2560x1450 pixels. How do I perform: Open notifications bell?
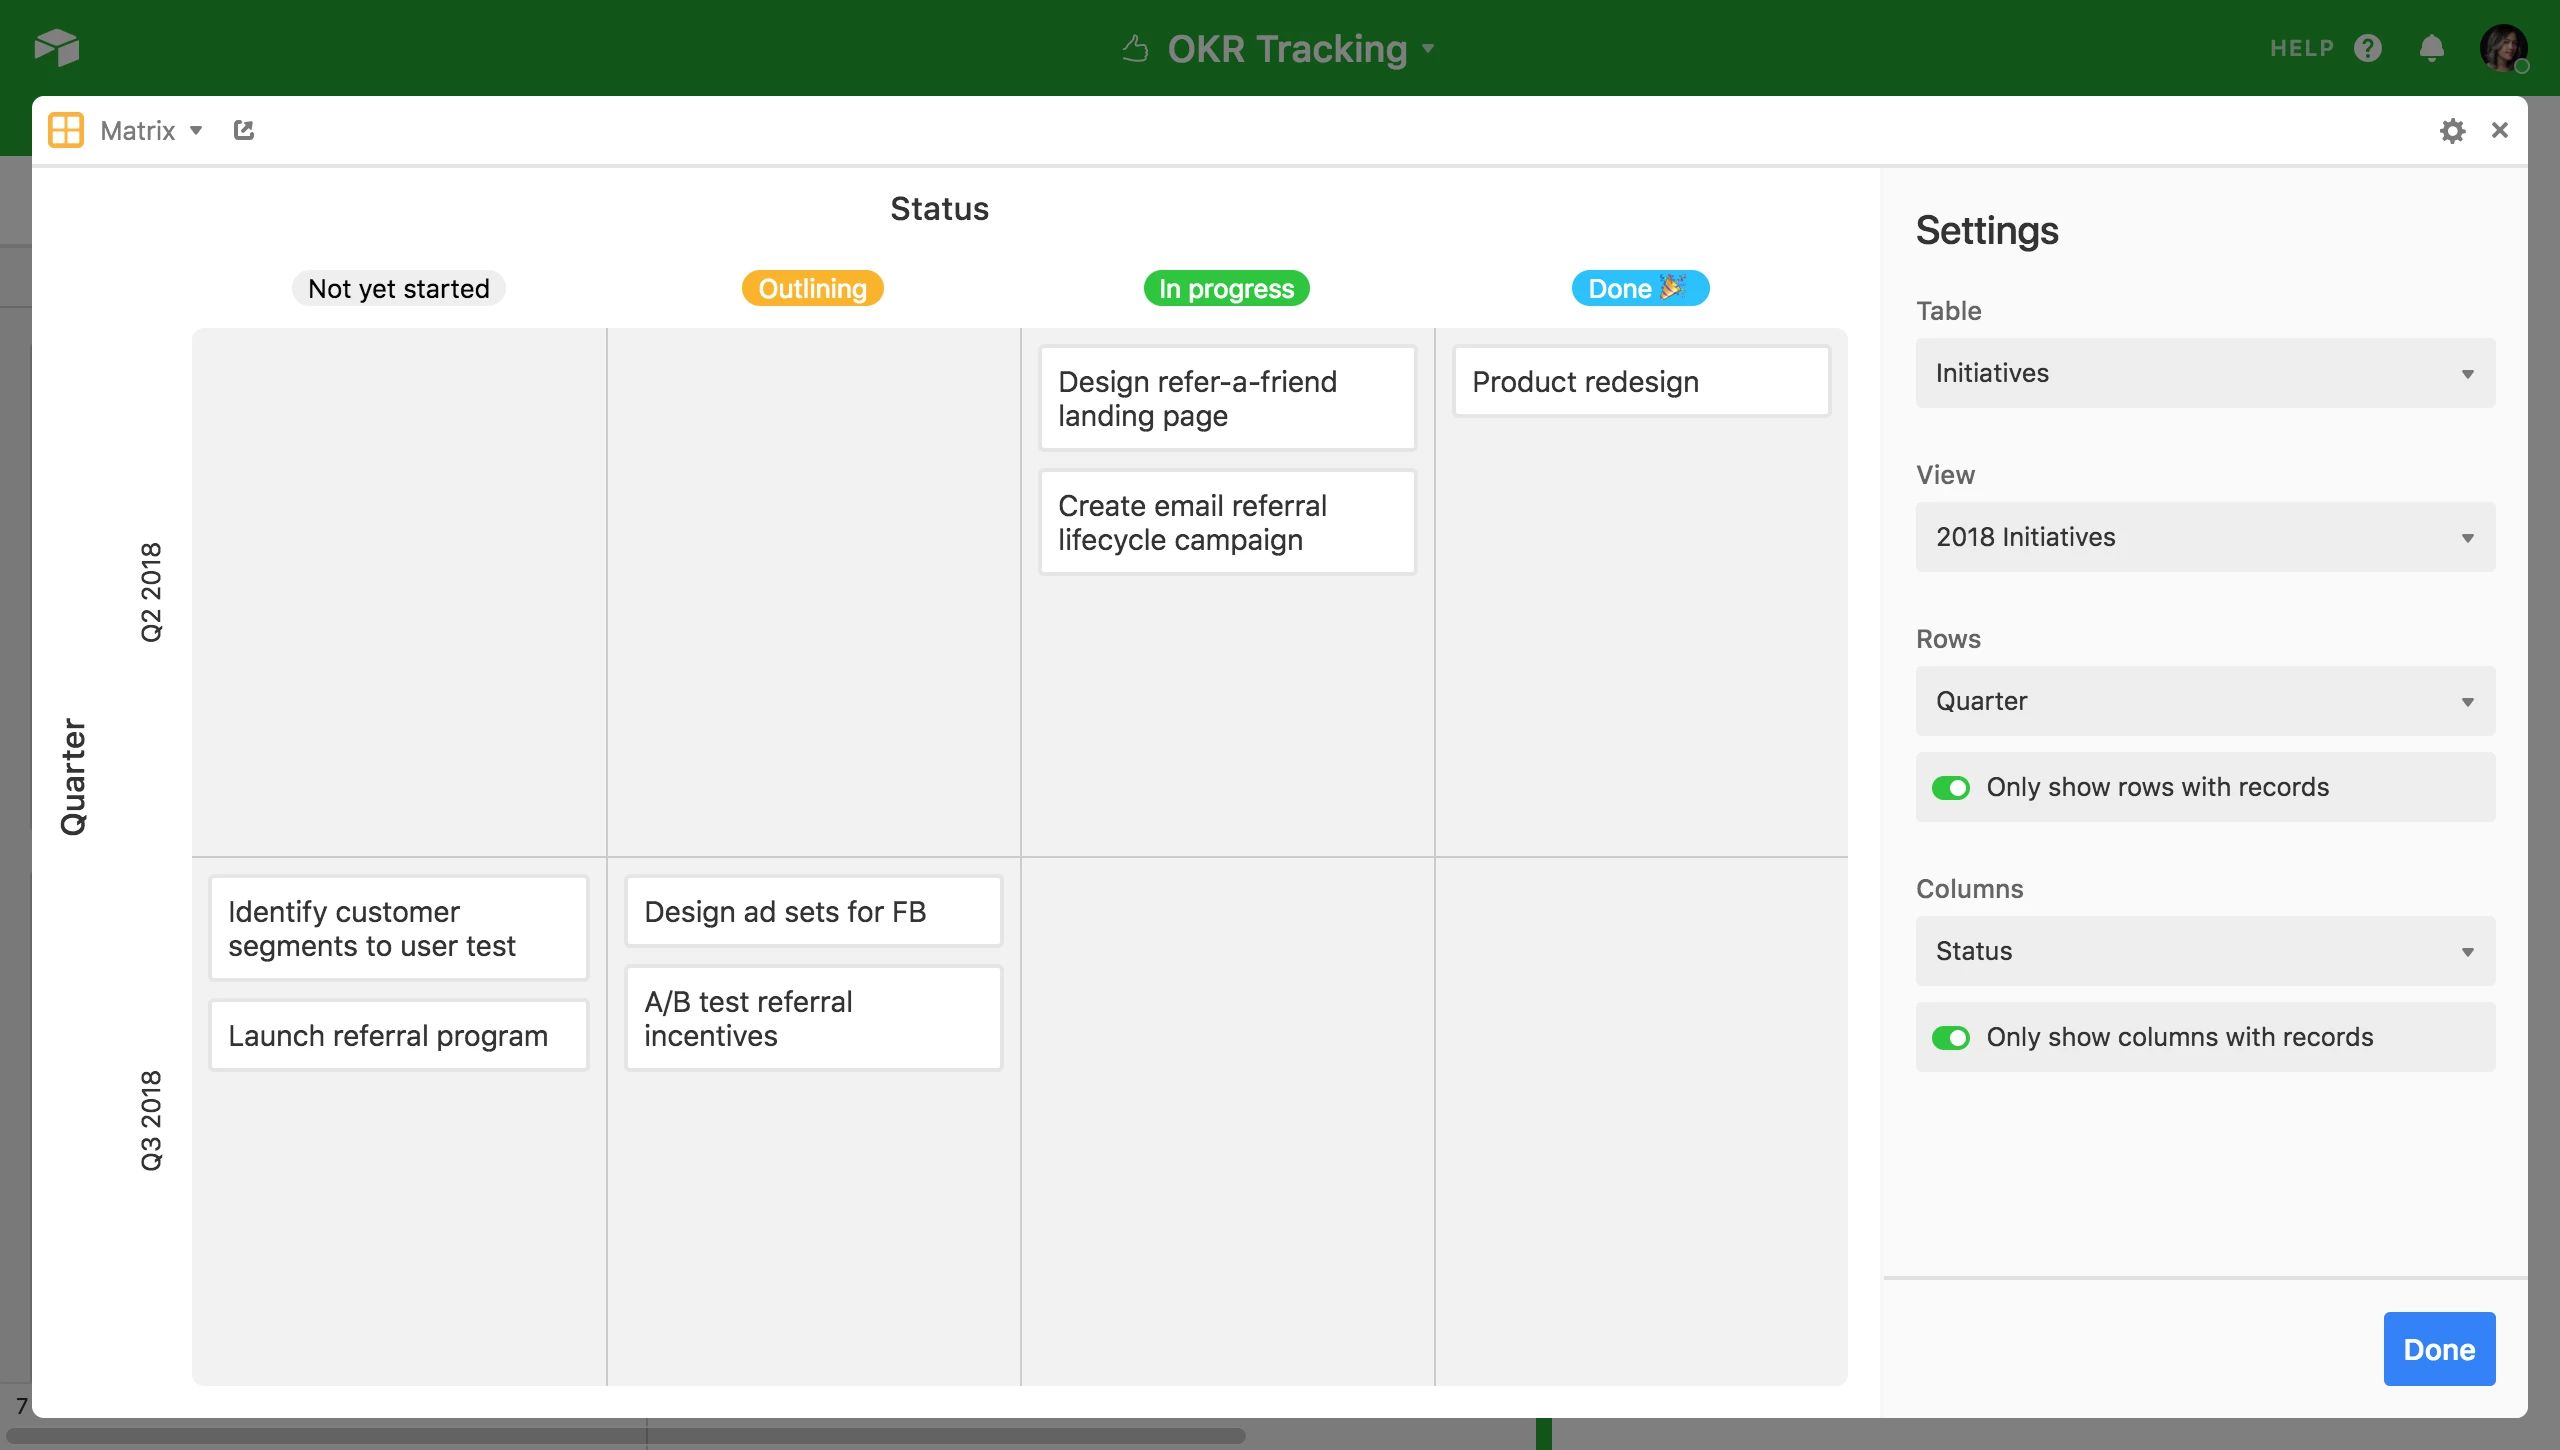tap(2432, 48)
